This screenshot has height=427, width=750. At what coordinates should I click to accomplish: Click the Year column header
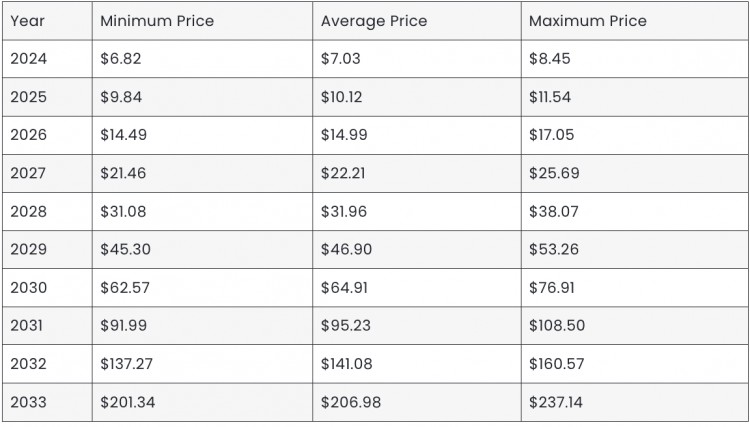click(47, 21)
